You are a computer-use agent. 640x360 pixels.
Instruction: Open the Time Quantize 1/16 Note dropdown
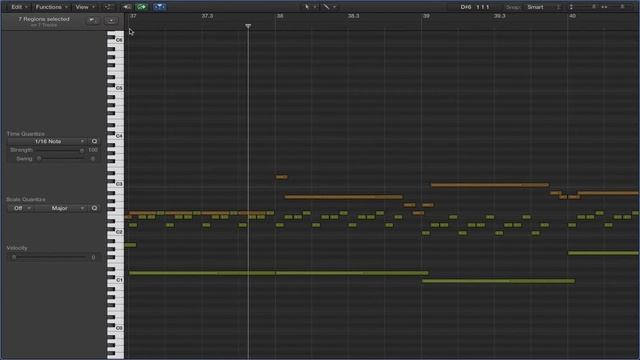coord(48,141)
